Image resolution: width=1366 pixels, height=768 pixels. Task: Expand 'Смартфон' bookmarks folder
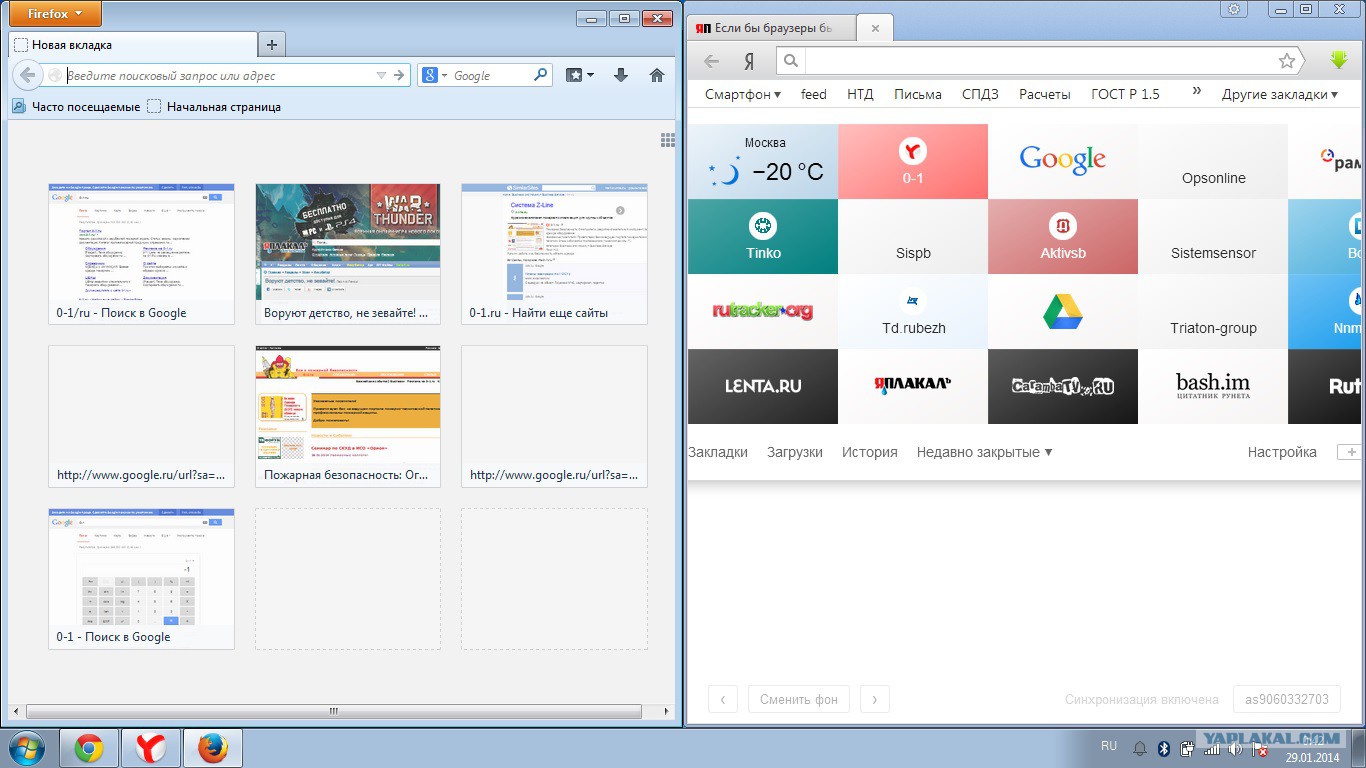click(743, 94)
